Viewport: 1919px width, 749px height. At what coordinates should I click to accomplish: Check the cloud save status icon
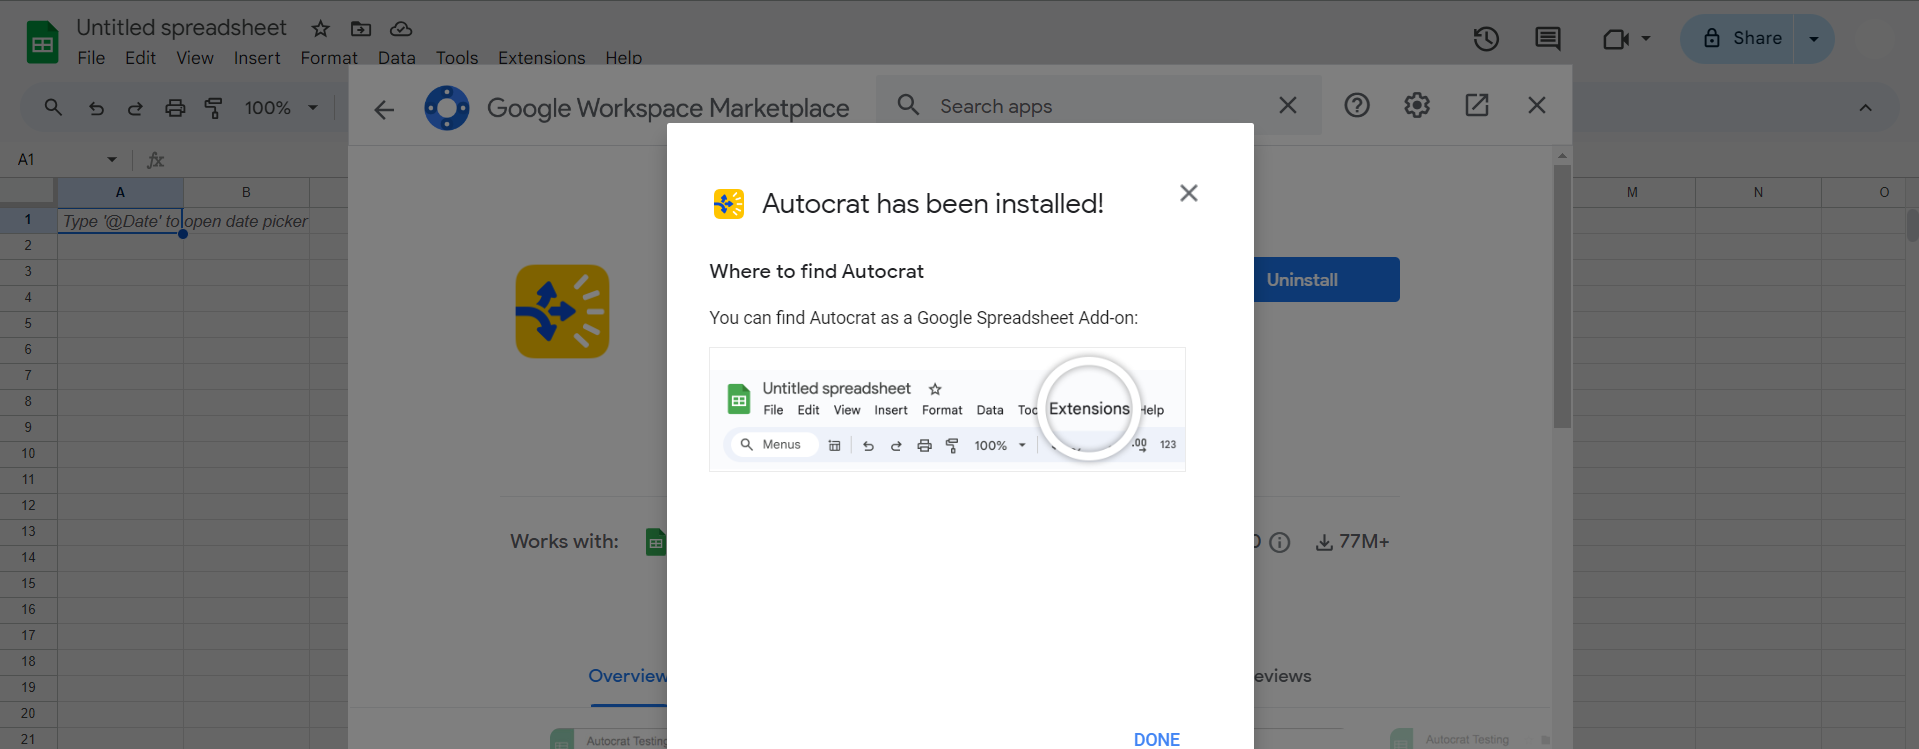coord(401,28)
